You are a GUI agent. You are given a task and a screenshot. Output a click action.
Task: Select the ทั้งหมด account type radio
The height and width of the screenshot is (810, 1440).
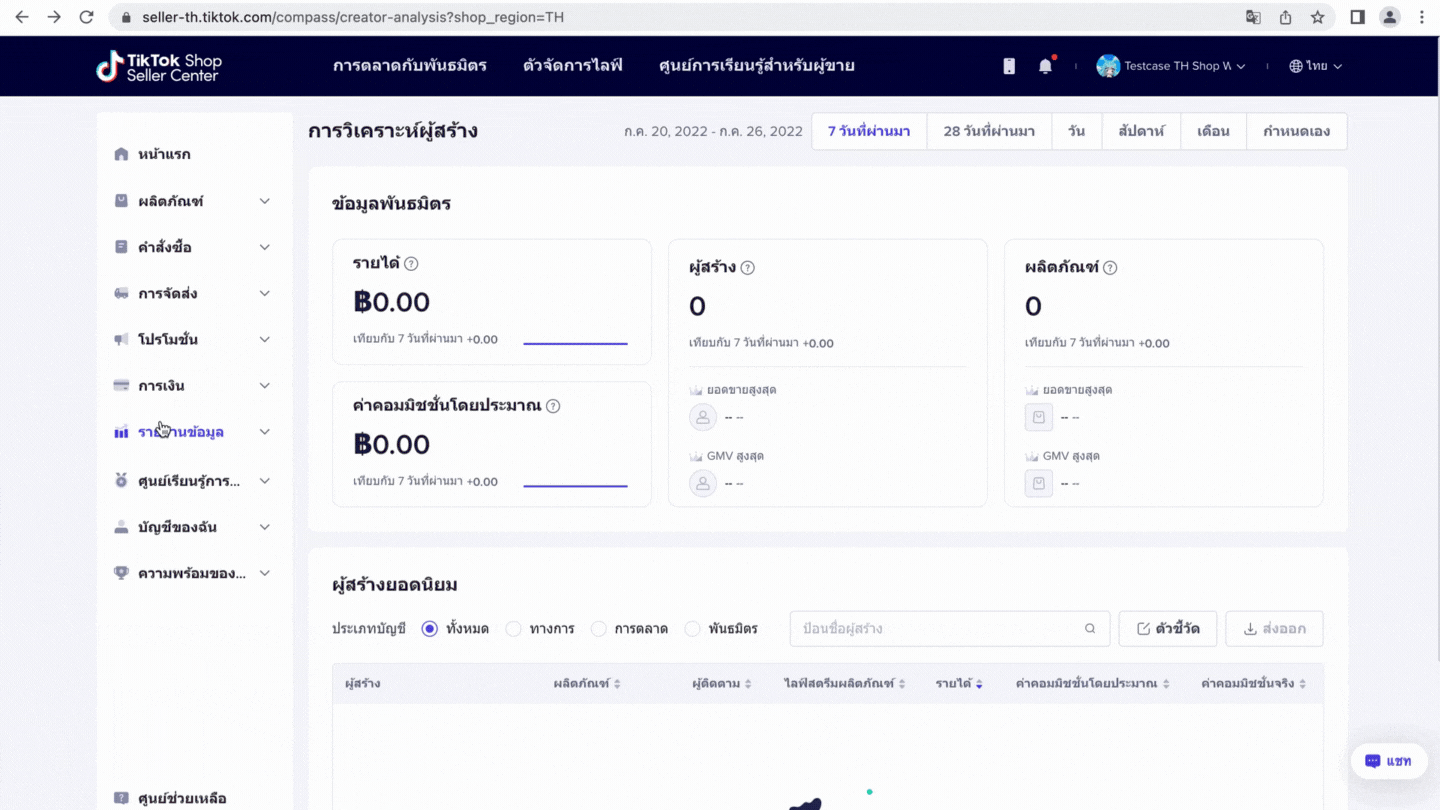[x=430, y=629]
